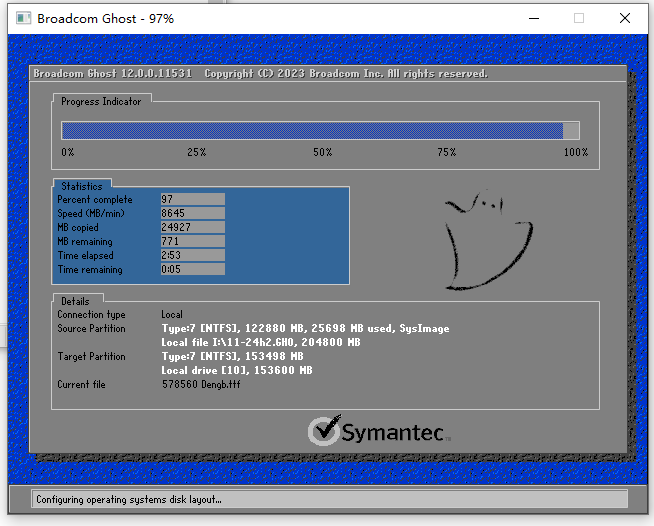This screenshot has height=526, width=654.
Task: Click the Local drive [10] line
Action: click(x=237, y=370)
